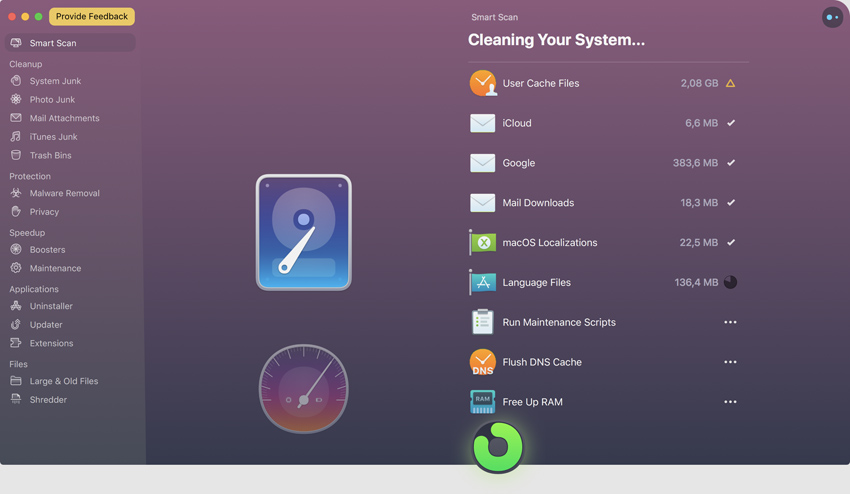Click the User Cache Files clock icon
This screenshot has height=494, width=850.
coord(483,84)
